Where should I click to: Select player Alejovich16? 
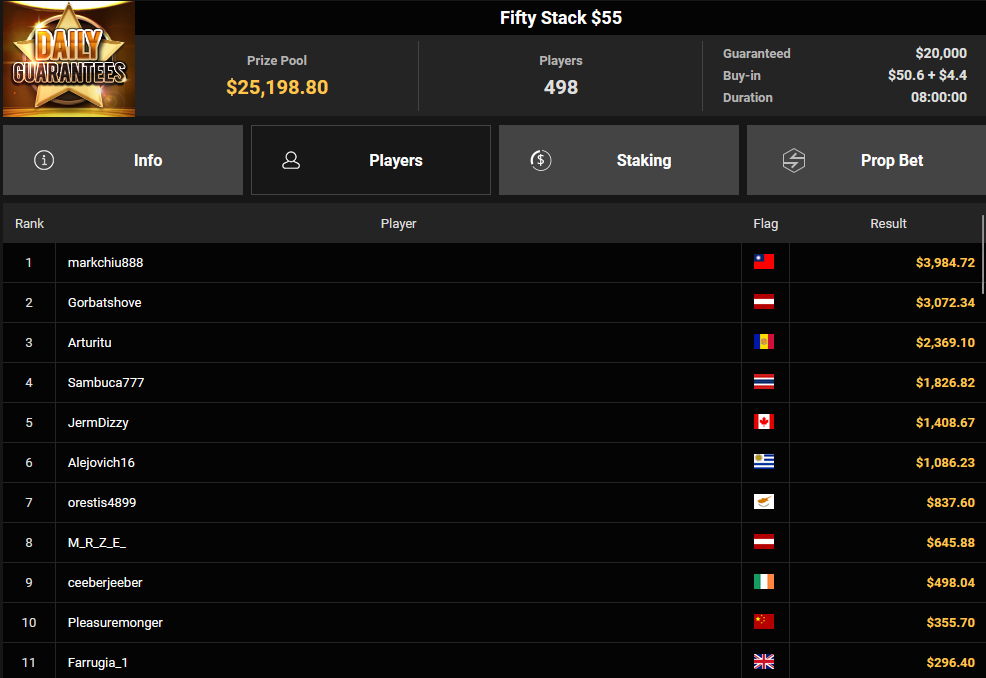pos(101,463)
